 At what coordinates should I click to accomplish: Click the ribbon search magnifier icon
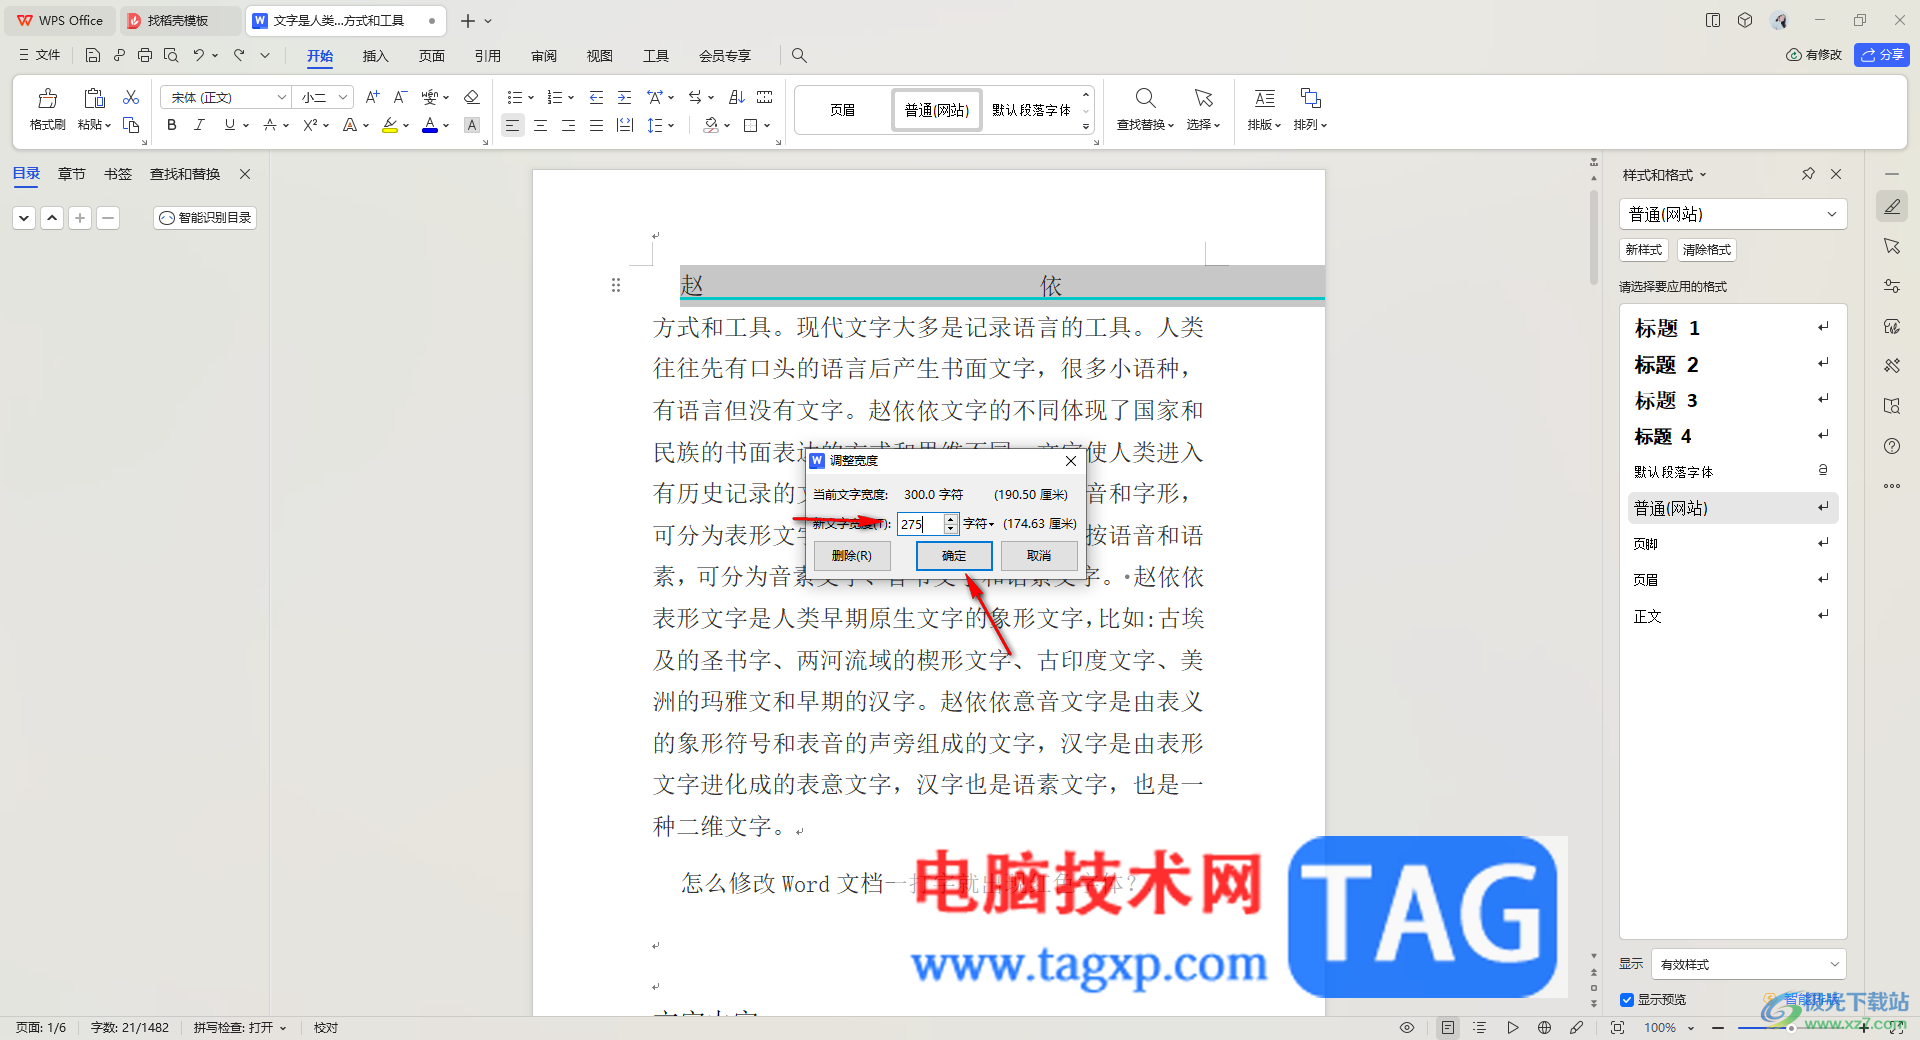(799, 56)
